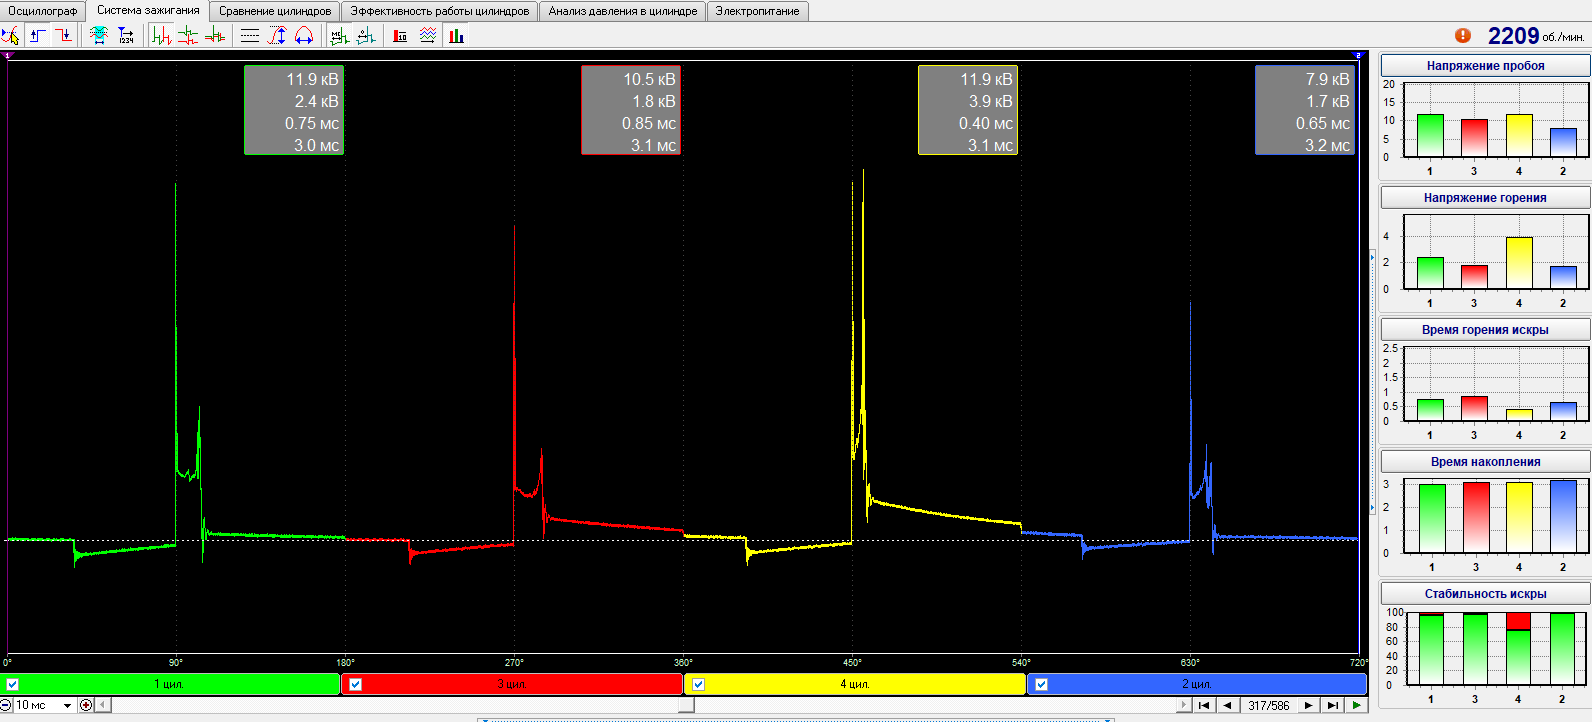Toggle cylinder 2 checkbox on blue bar
The width and height of the screenshot is (1592, 722).
point(1041,684)
